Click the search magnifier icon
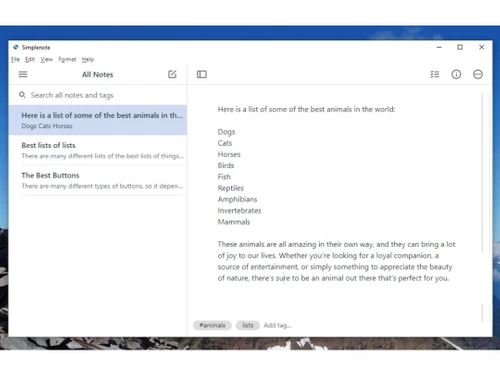This screenshot has height=375, width=500. coord(22,95)
